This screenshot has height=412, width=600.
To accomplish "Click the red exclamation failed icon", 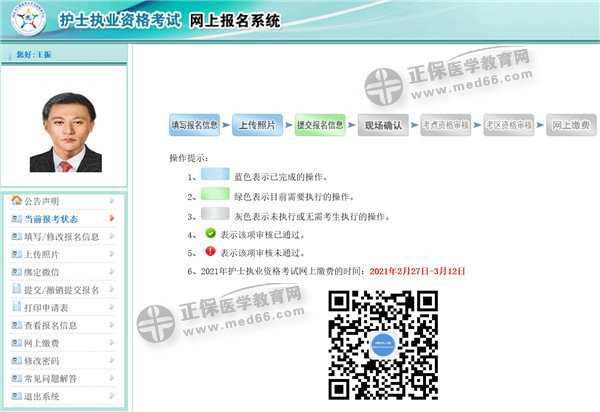I will [x=211, y=253].
